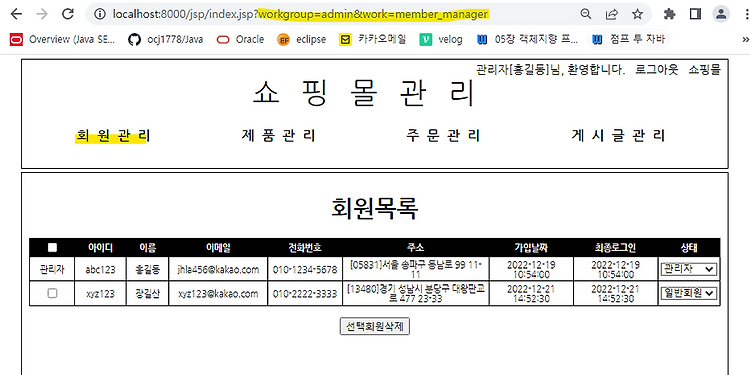750x375 pixels.
Task: Go back with the browser back arrow
Action: coord(16,14)
